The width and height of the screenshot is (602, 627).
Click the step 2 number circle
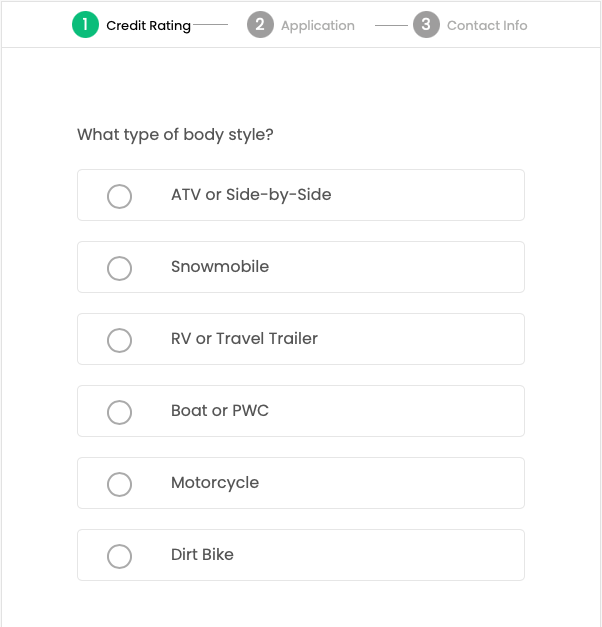pos(260,25)
